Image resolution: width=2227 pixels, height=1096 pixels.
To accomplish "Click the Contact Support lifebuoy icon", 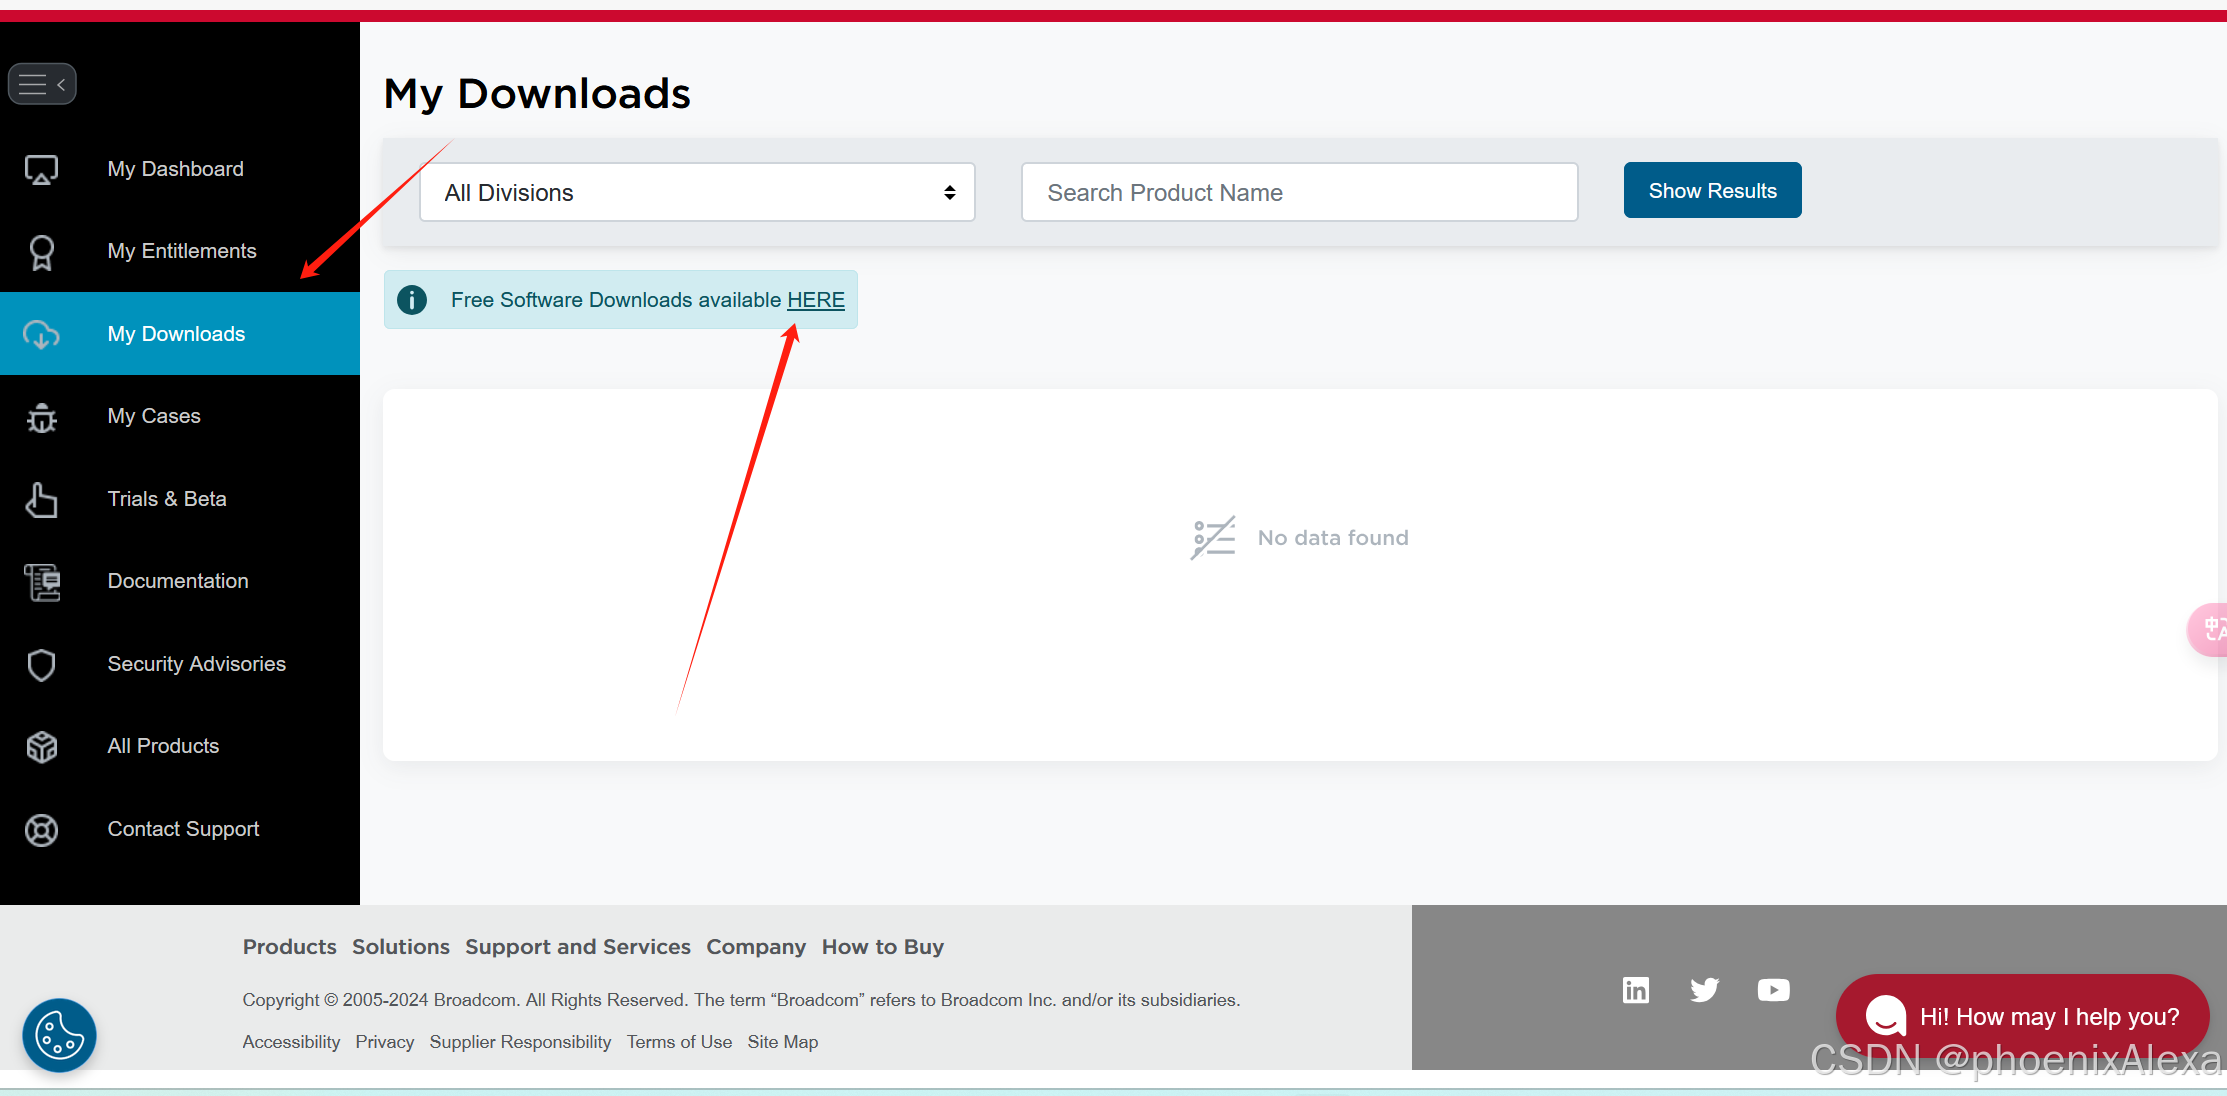I will coord(41,830).
